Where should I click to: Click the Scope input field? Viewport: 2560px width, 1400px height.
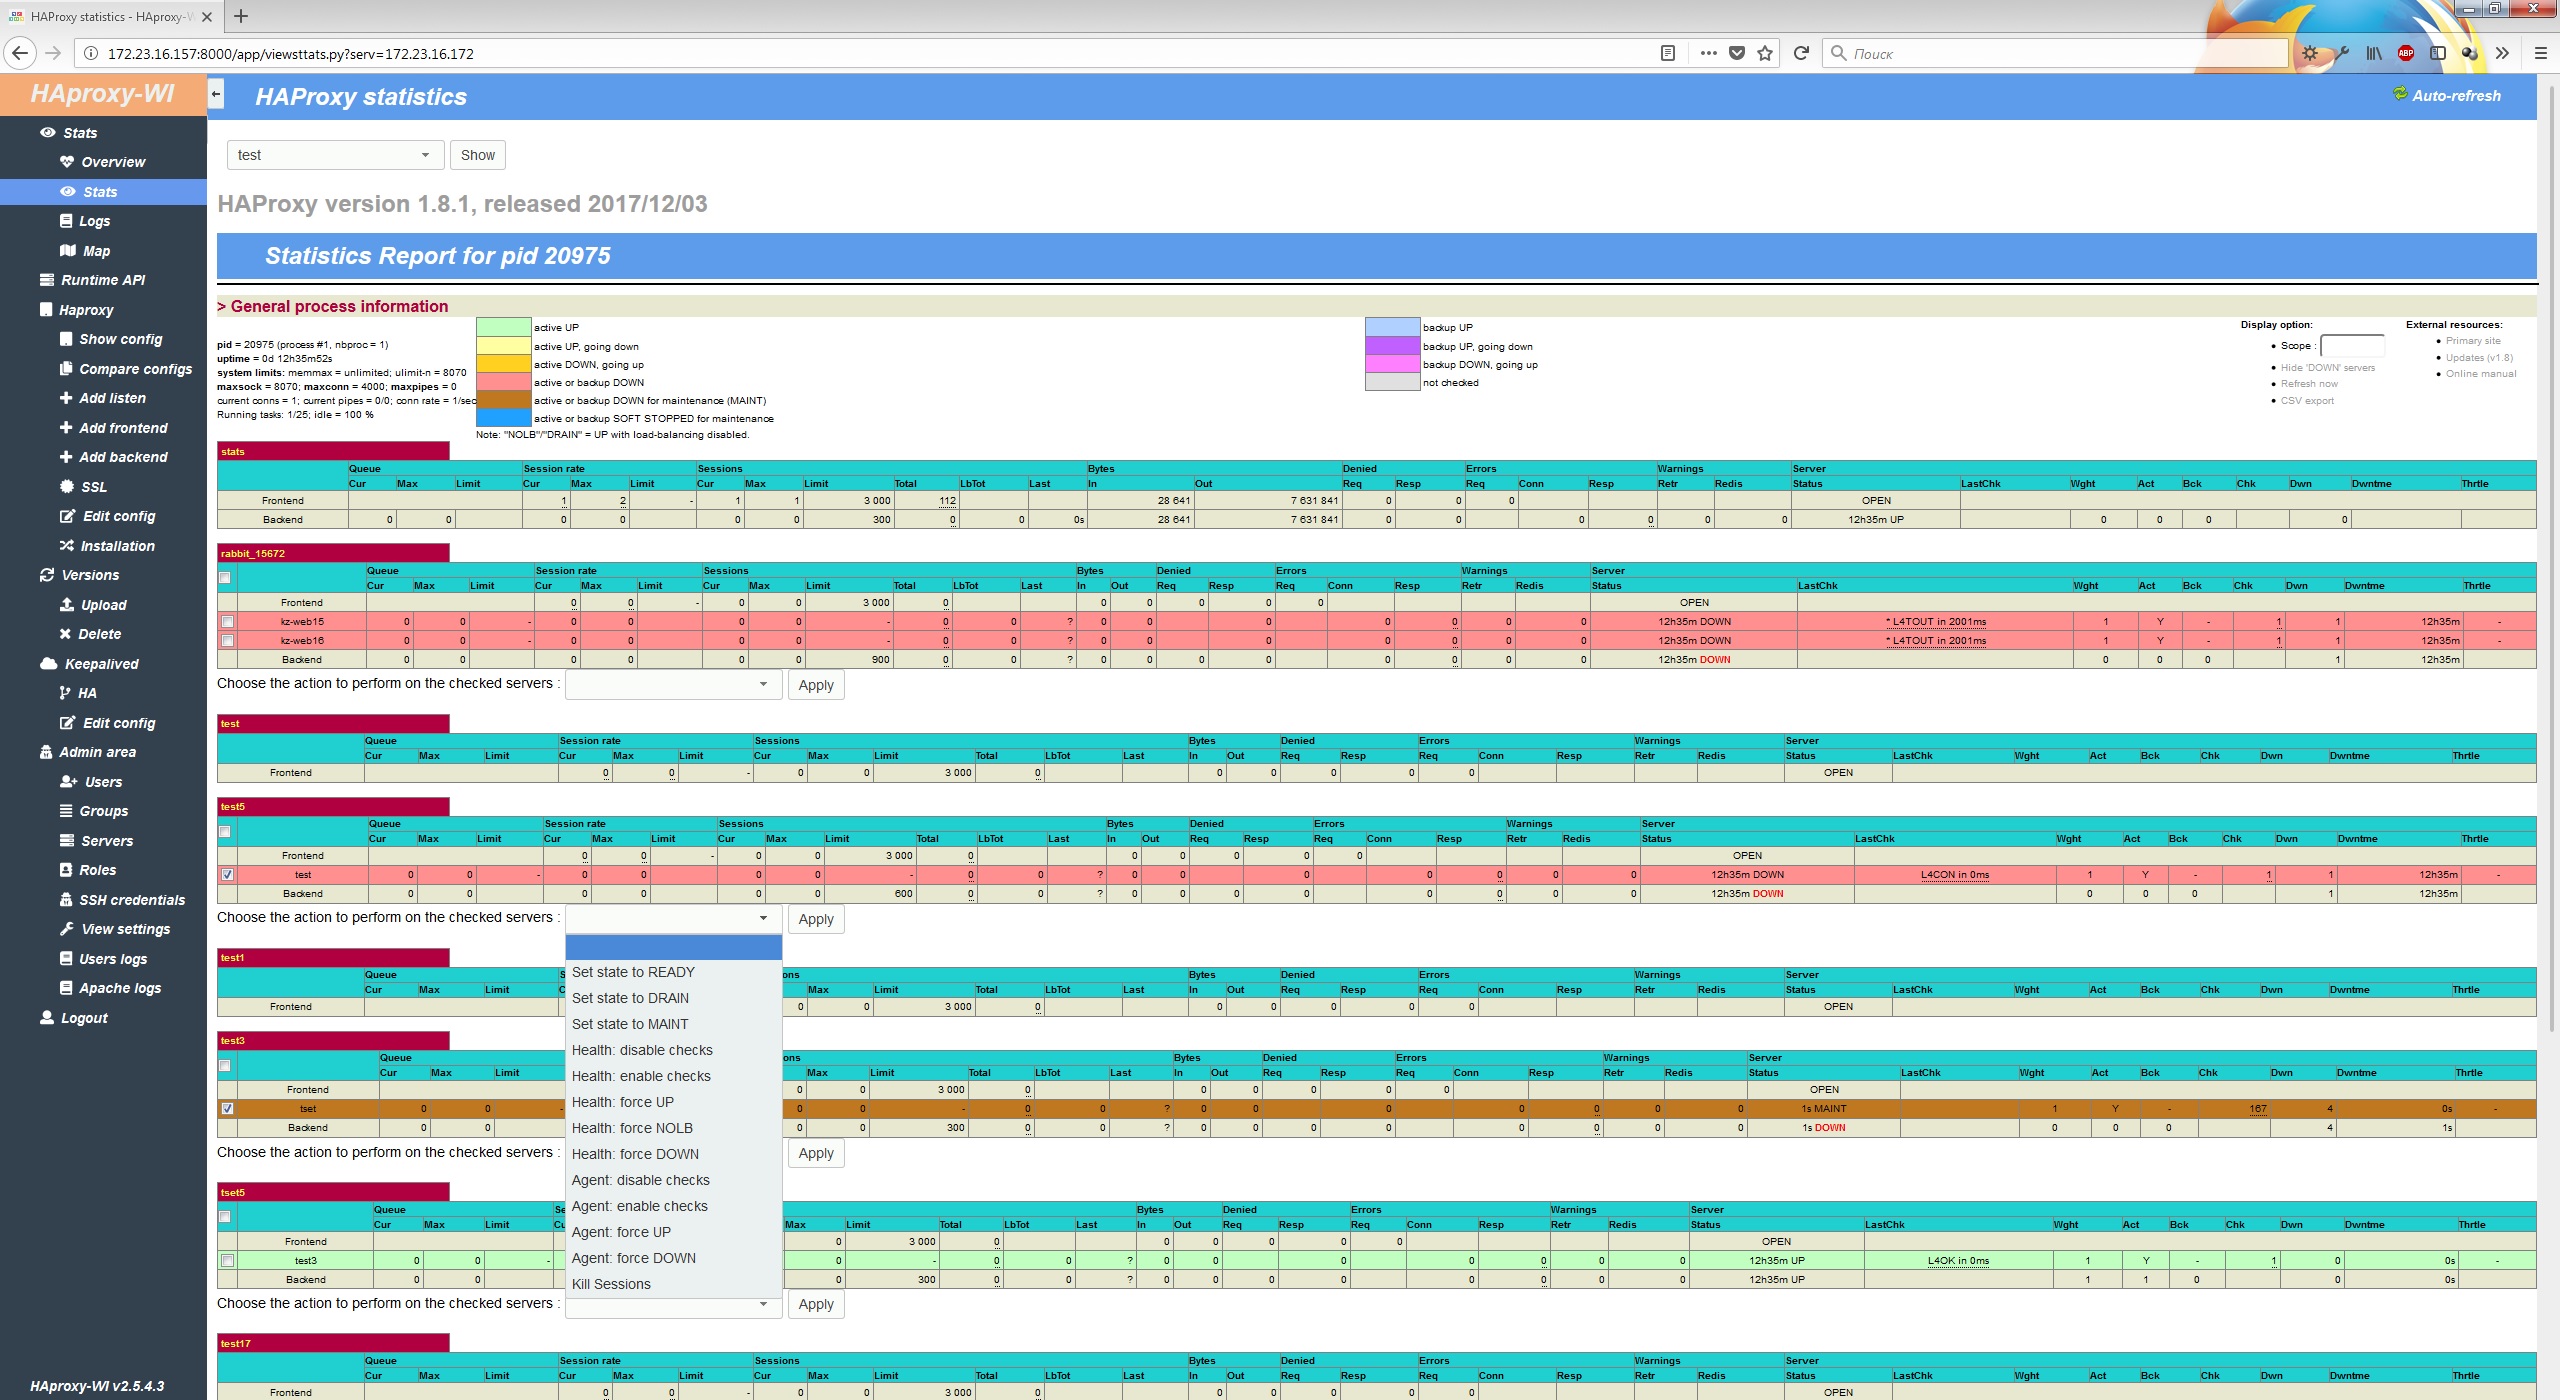click(x=2351, y=346)
